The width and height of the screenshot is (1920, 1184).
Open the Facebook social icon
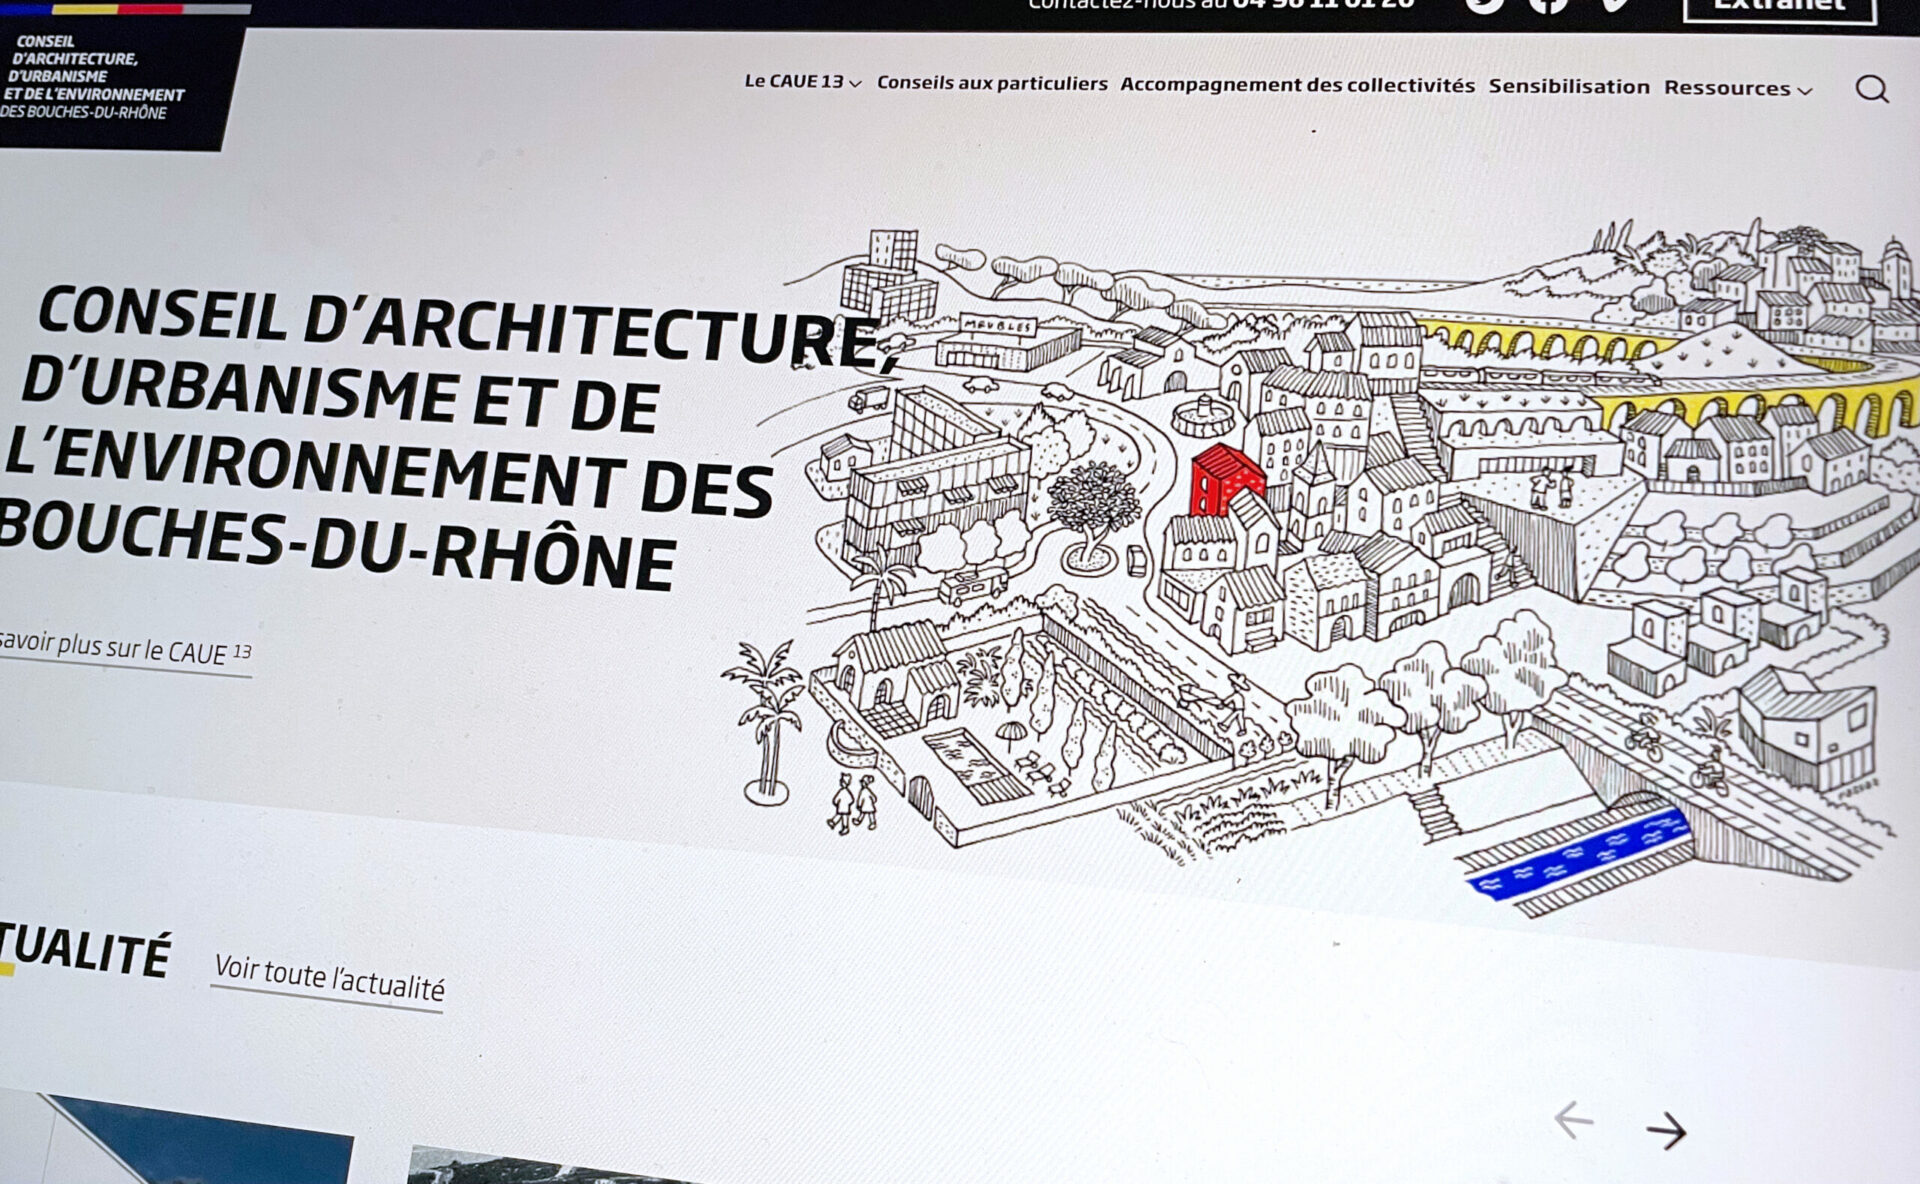(x=1548, y=5)
